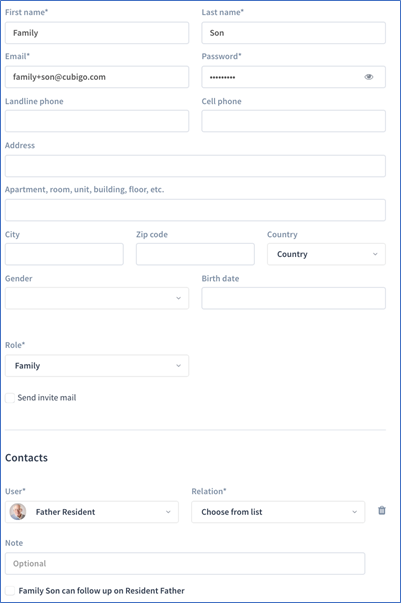401x603 pixels.
Task: Click Father Resident's avatar photo
Action: click(18, 512)
